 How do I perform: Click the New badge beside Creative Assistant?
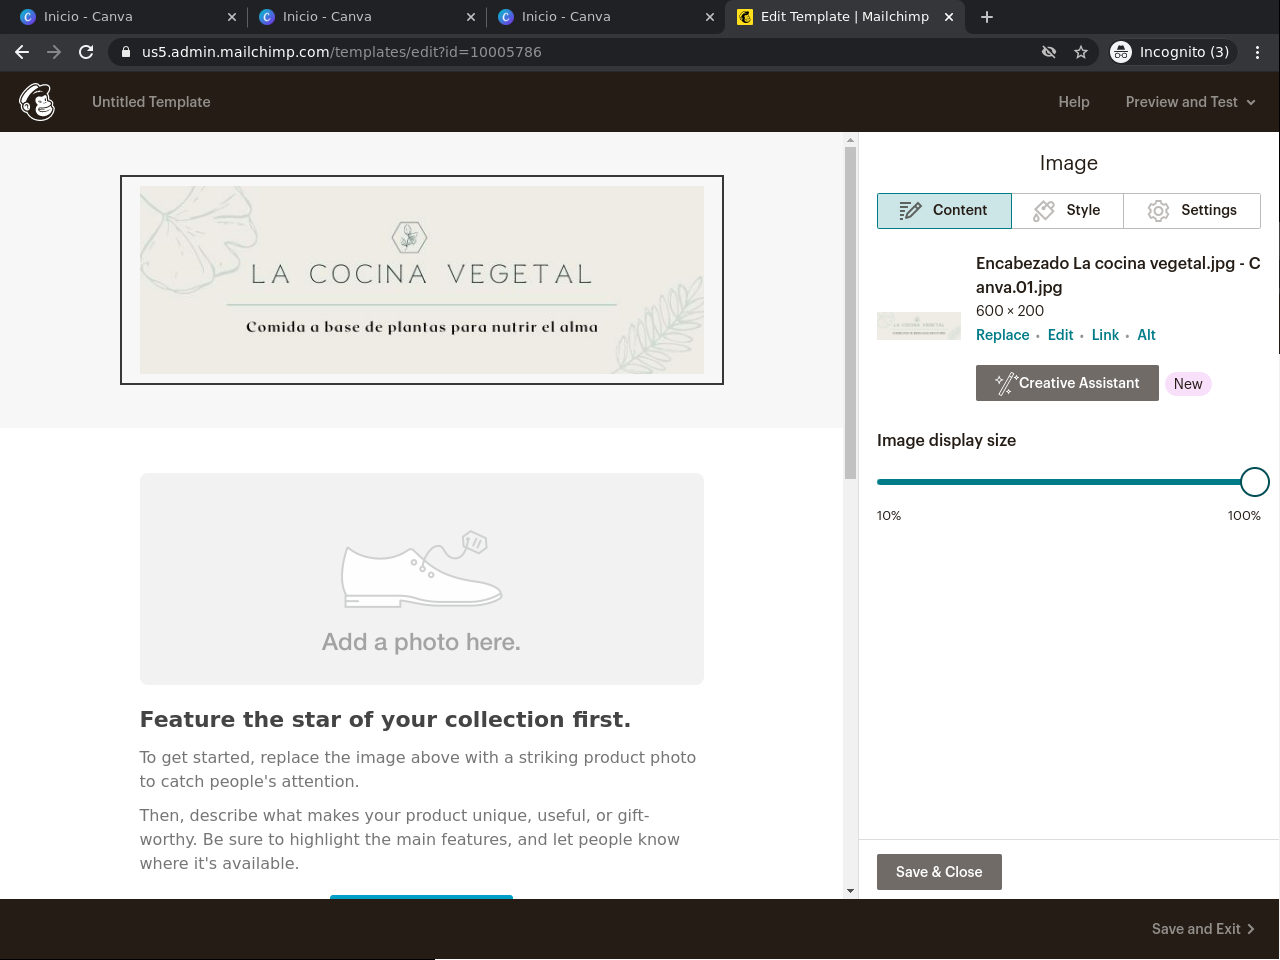(1188, 384)
